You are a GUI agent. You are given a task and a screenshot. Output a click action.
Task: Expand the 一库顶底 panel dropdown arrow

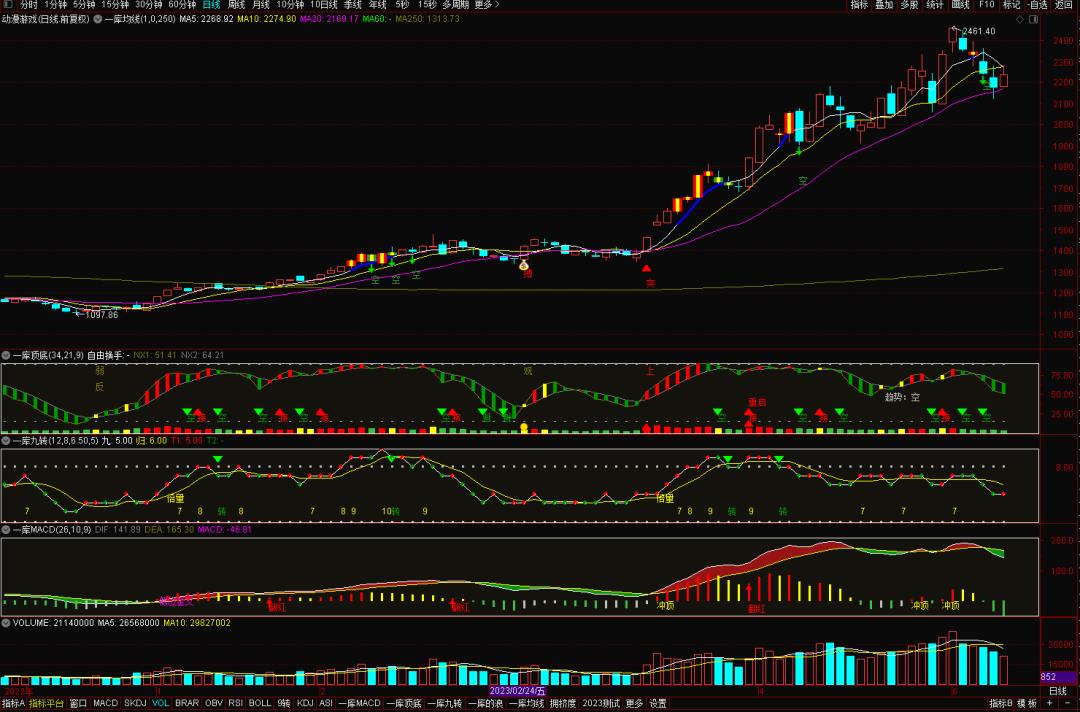click(6, 355)
